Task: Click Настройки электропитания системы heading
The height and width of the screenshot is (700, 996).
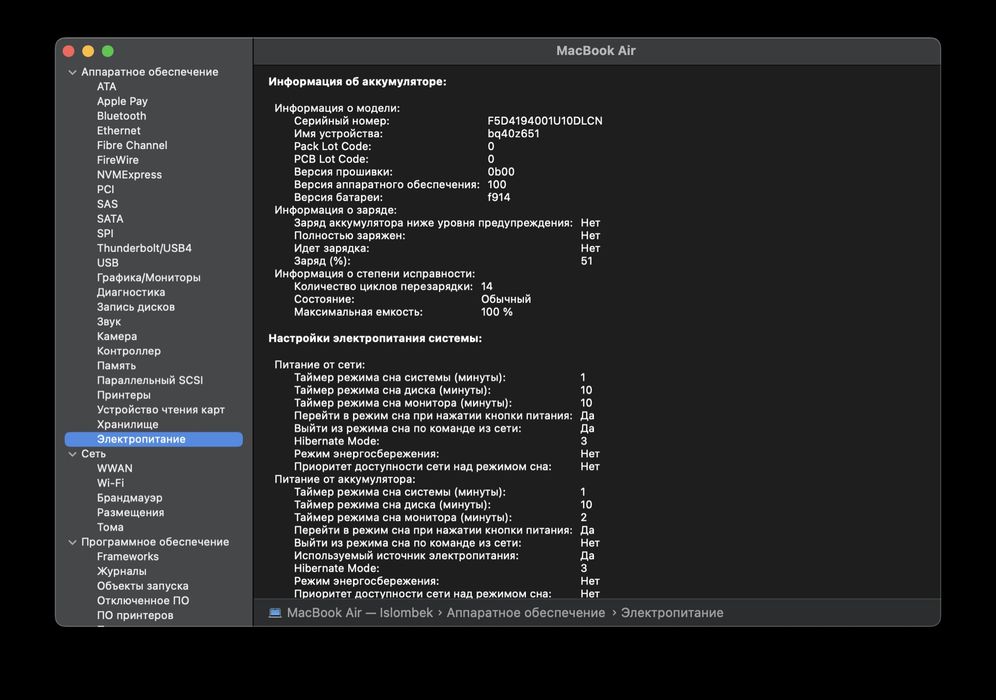Action: click(375, 338)
